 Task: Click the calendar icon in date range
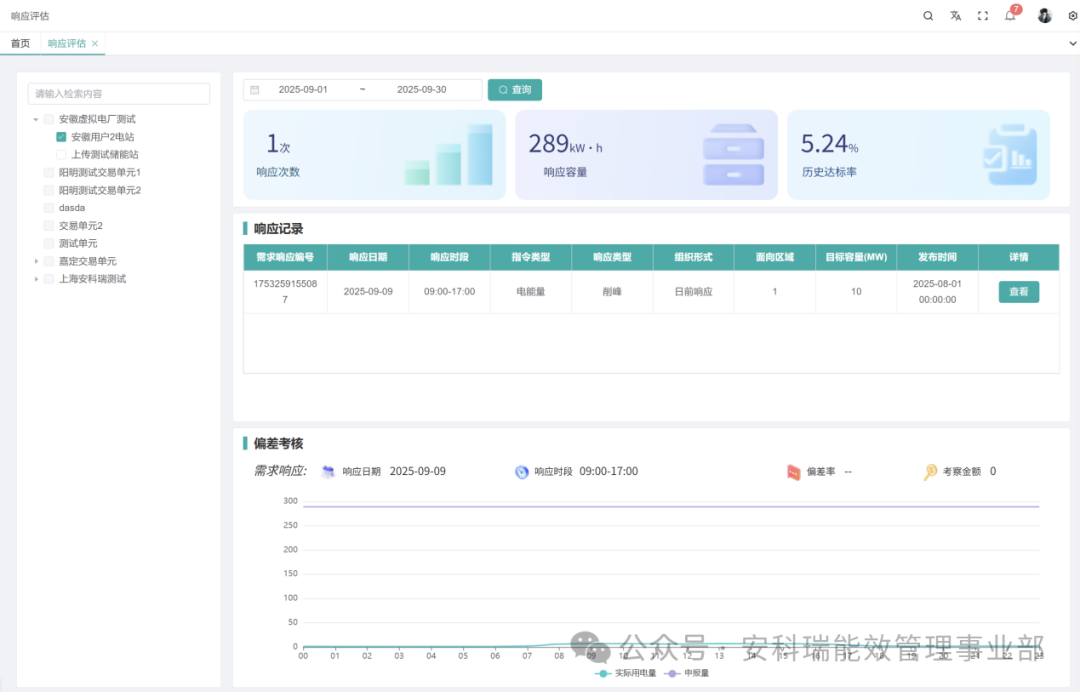pos(255,90)
